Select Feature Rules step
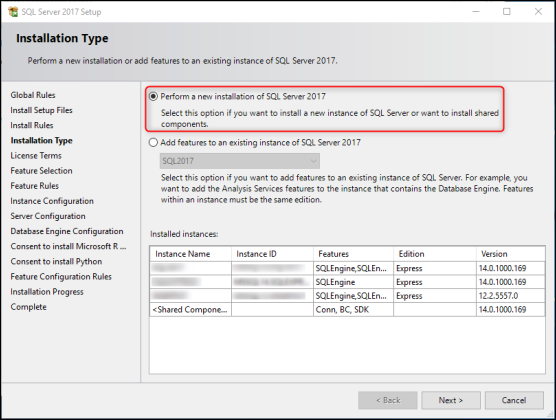556x420 pixels. point(35,186)
